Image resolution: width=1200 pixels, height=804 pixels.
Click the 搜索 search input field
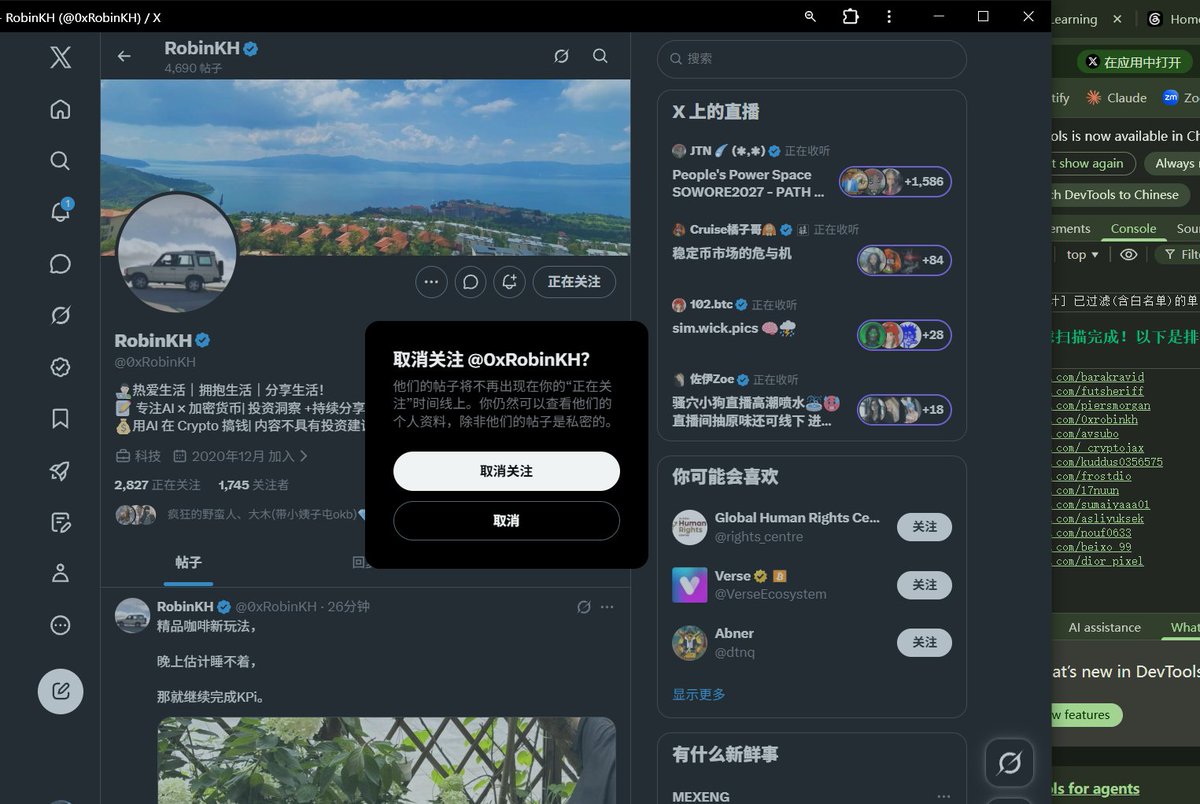click(x=812, y=59)
